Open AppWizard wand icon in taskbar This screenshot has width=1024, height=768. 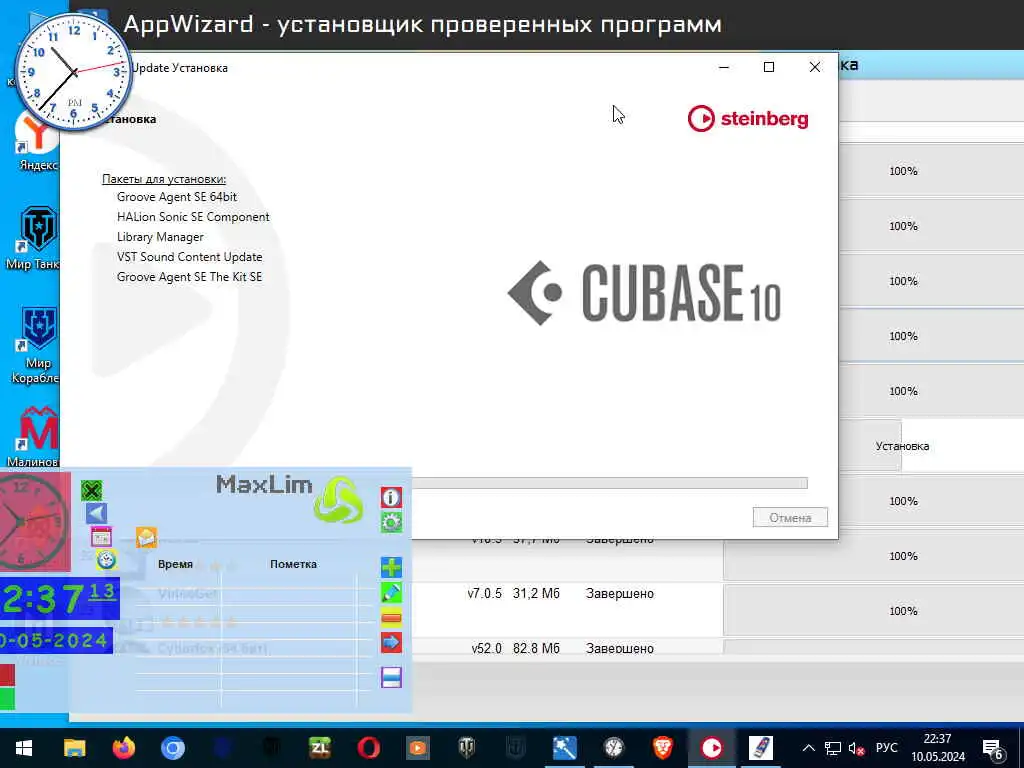click(565, 748)
